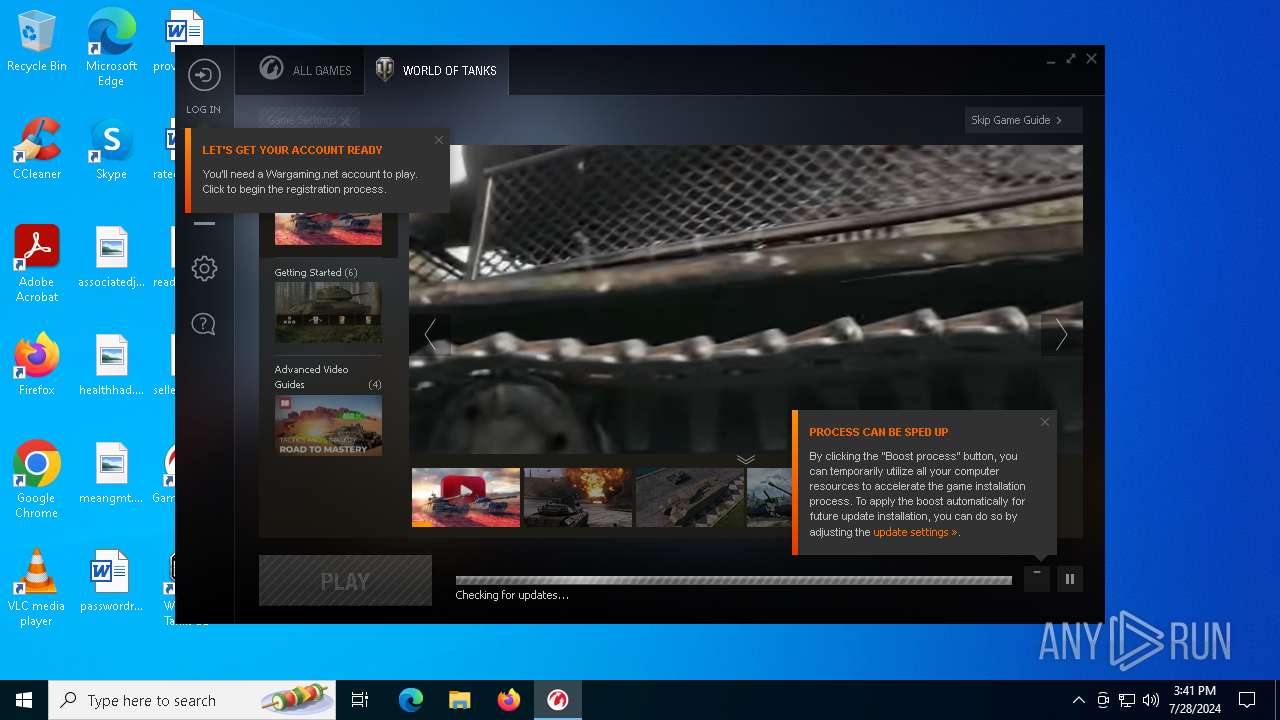Dismiss the account ready notification
This screenshot has height=720, width=1280.
click(x=439, y=140)
